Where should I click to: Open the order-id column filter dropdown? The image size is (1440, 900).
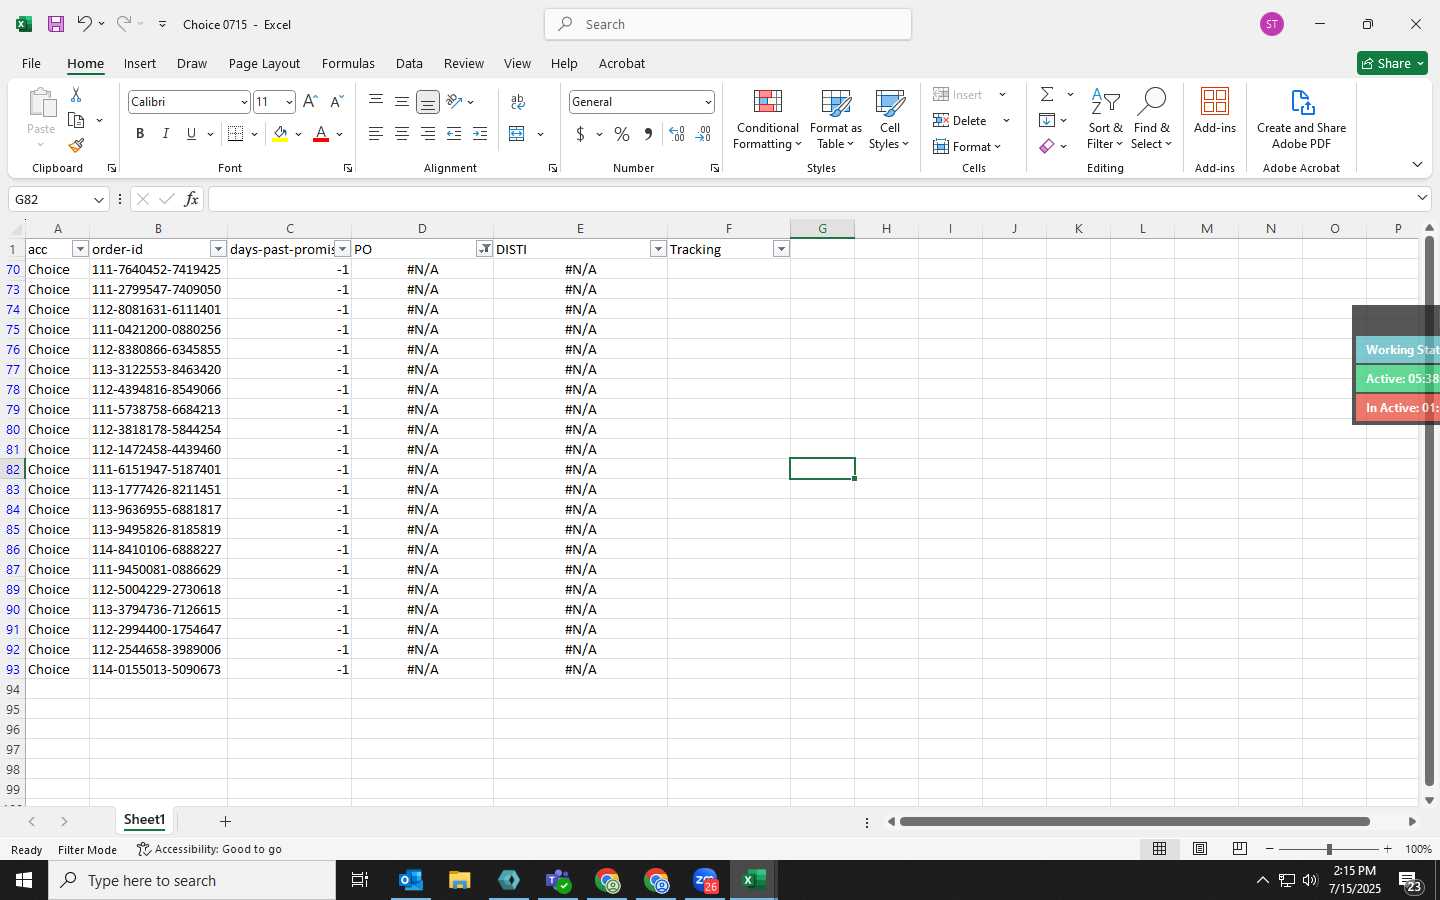(x=218, y=249)
